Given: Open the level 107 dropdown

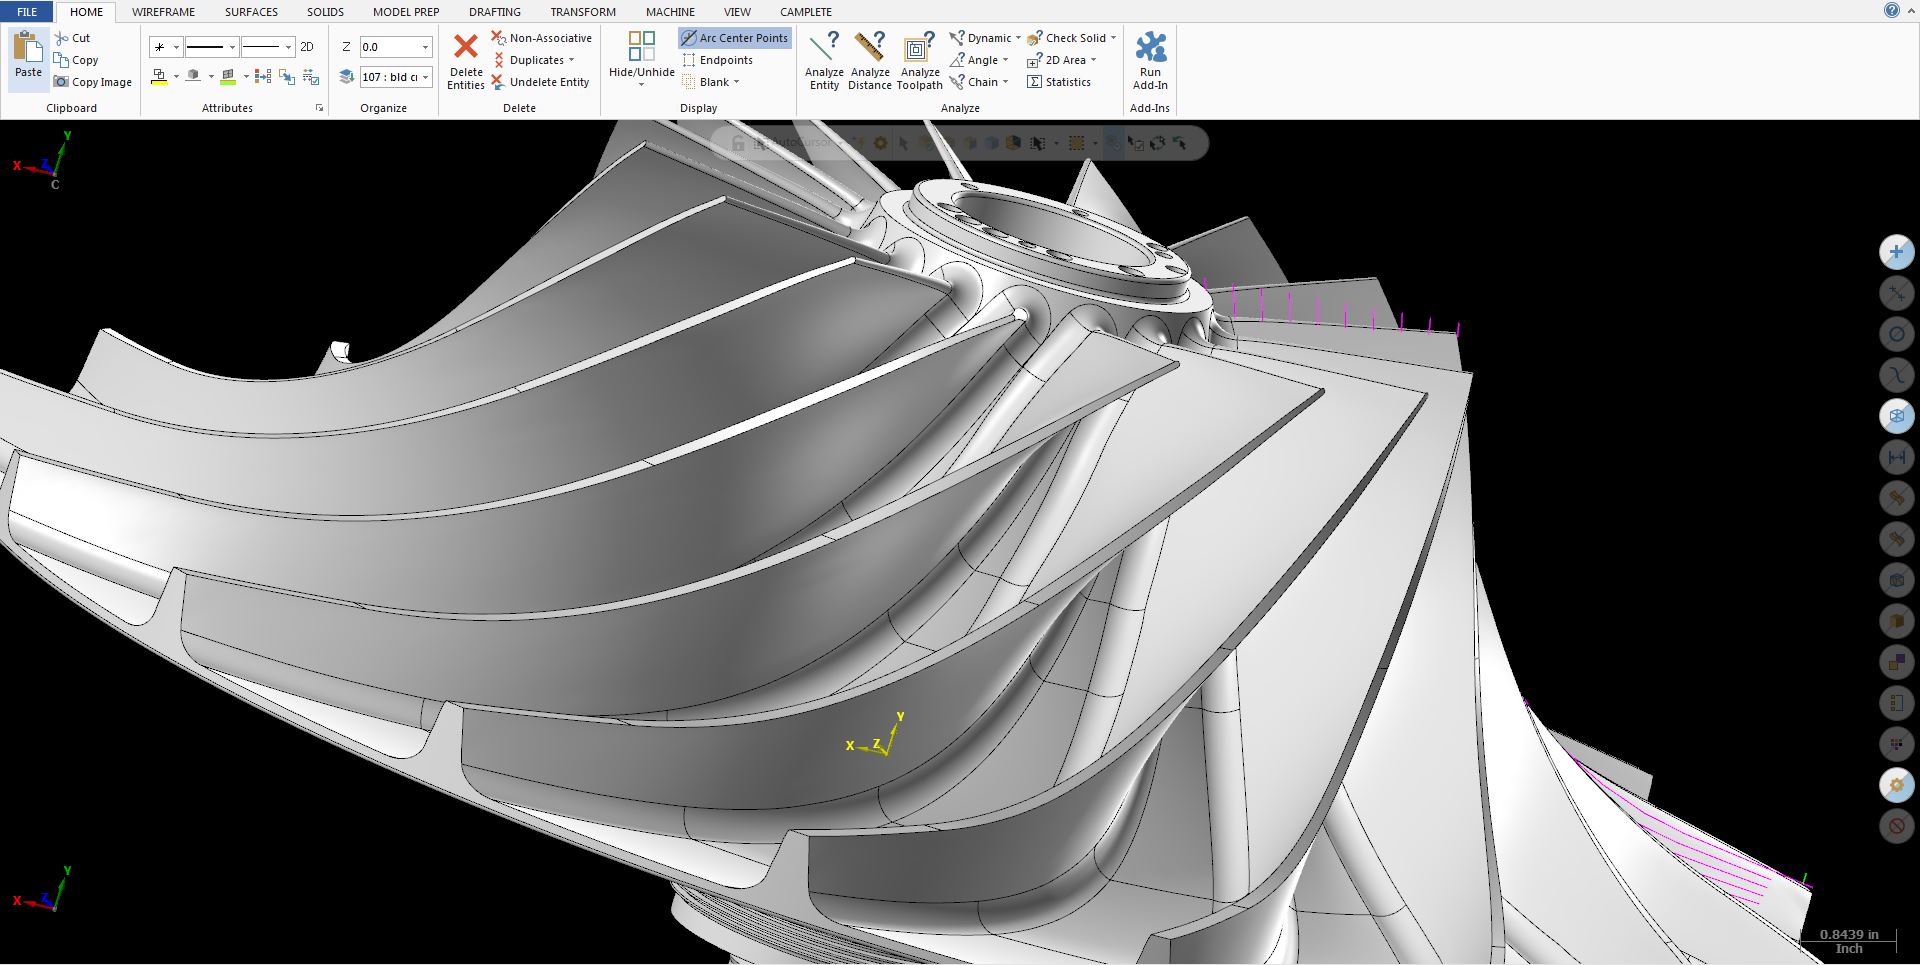Looking at the screenshot, I should 425,77.
